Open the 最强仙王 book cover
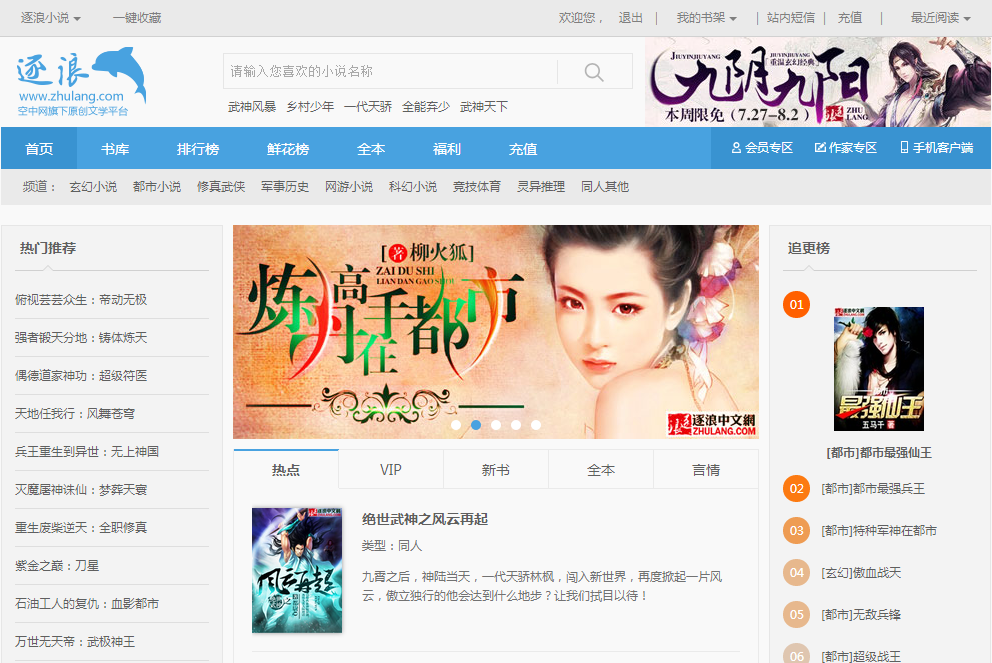Viewport: 992px width, 663px height. tap(879, 369)
